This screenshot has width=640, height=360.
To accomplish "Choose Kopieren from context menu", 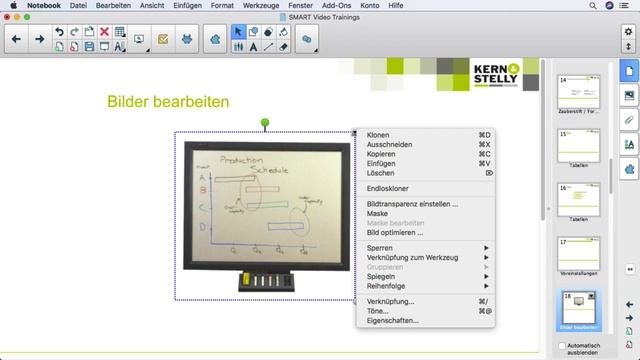I will click(x=425, y=154).
